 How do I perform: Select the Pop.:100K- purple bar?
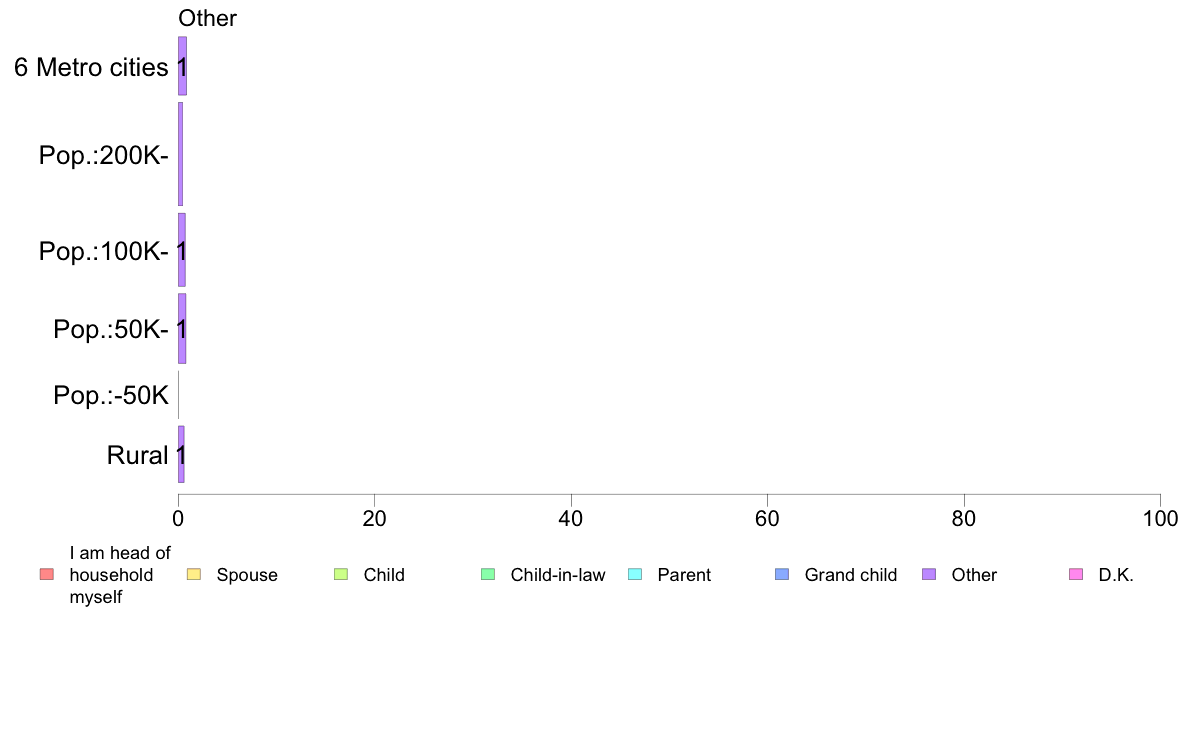(182, 250)
